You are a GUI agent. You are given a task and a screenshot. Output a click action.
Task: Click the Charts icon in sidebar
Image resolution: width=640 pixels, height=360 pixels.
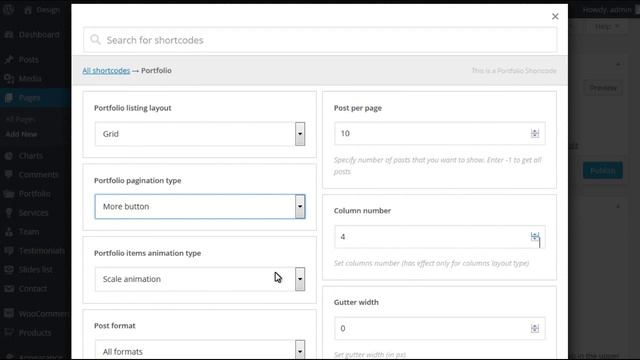pyautogui.click(x=9, y=156)
